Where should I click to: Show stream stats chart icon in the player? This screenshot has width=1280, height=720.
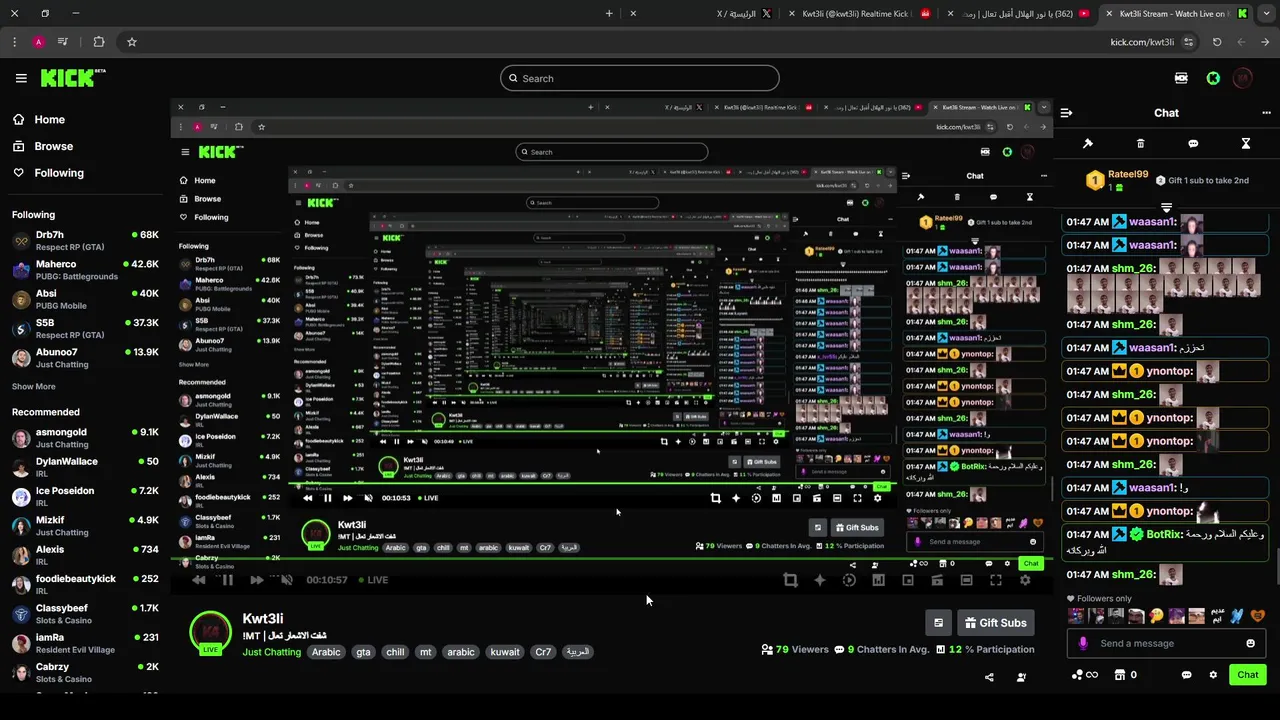click(x=878, y=580)
